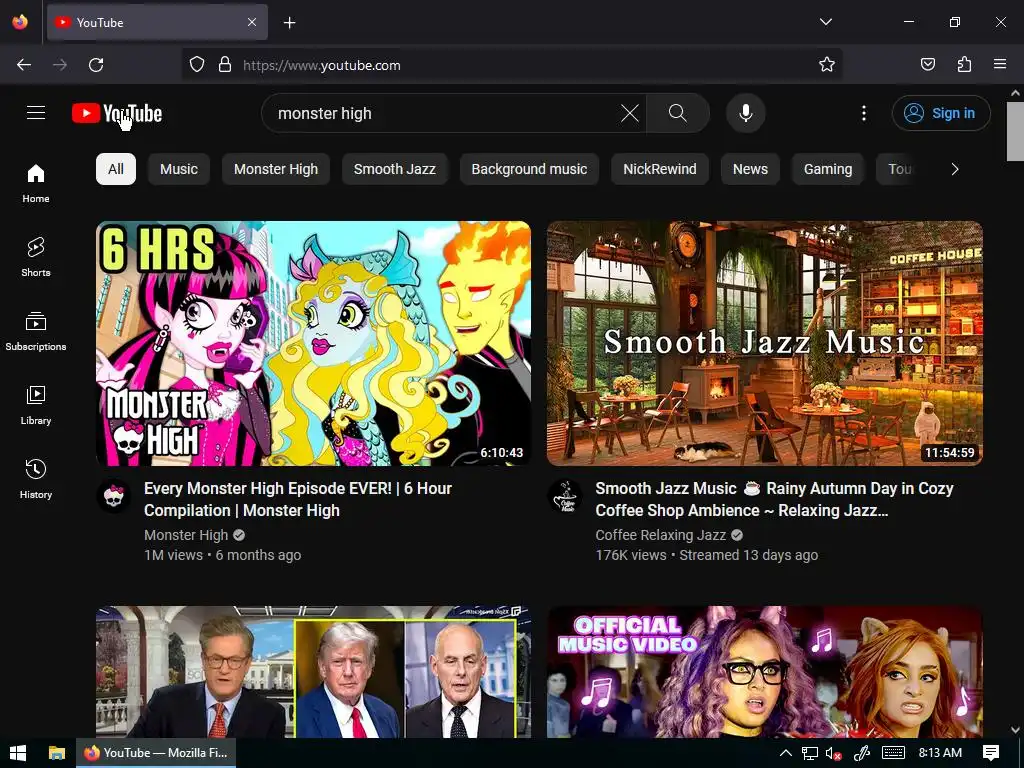The height and width of the screenshot is (768, 1024).
Task: List all tabs dropdown arrow
Action: [825, 22]
